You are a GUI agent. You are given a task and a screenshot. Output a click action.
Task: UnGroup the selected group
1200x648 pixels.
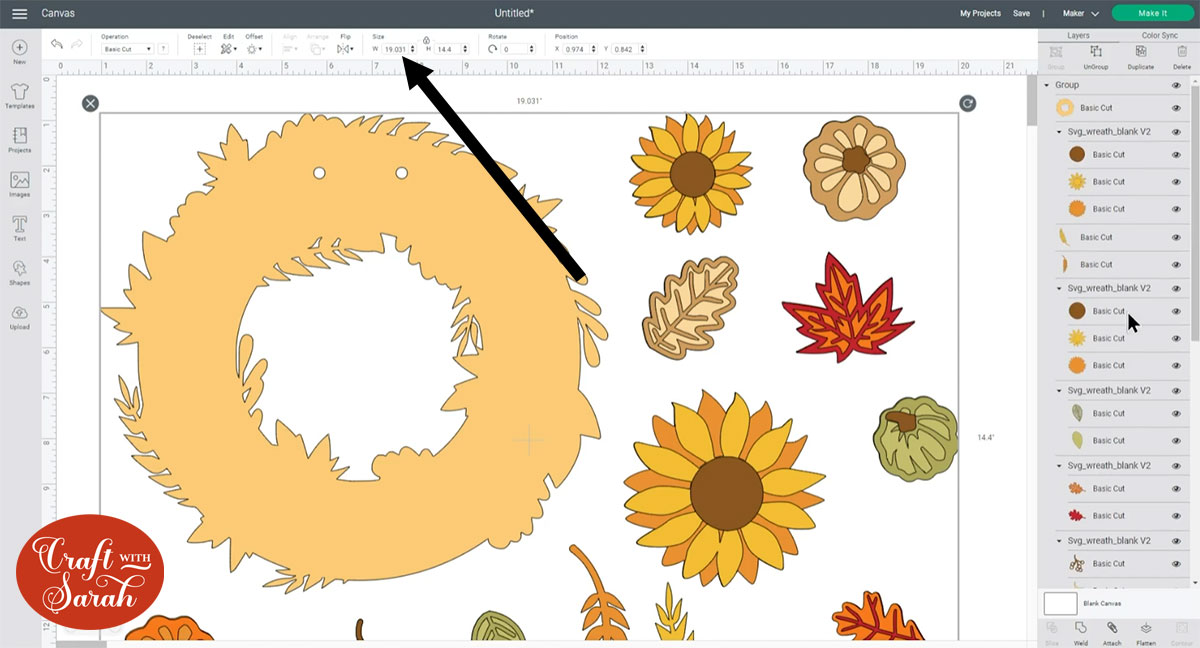1098,60
